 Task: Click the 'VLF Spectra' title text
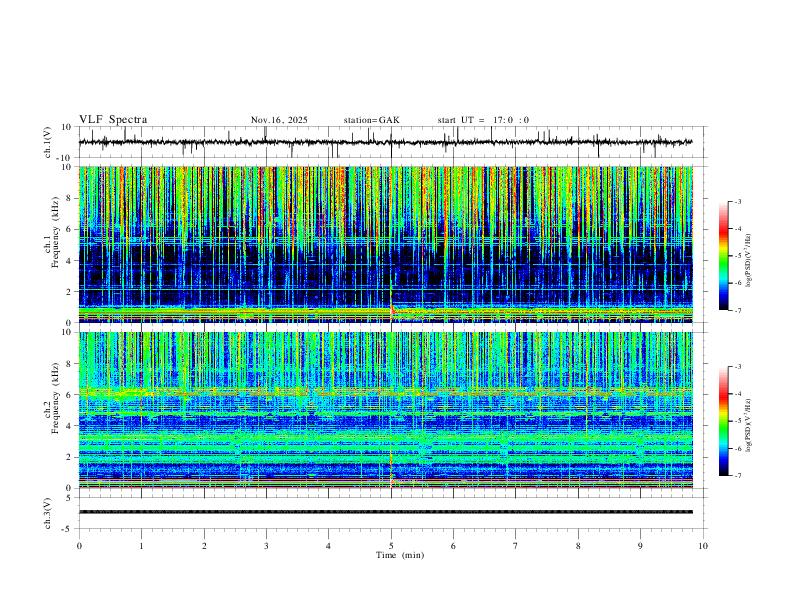[113, 120]
